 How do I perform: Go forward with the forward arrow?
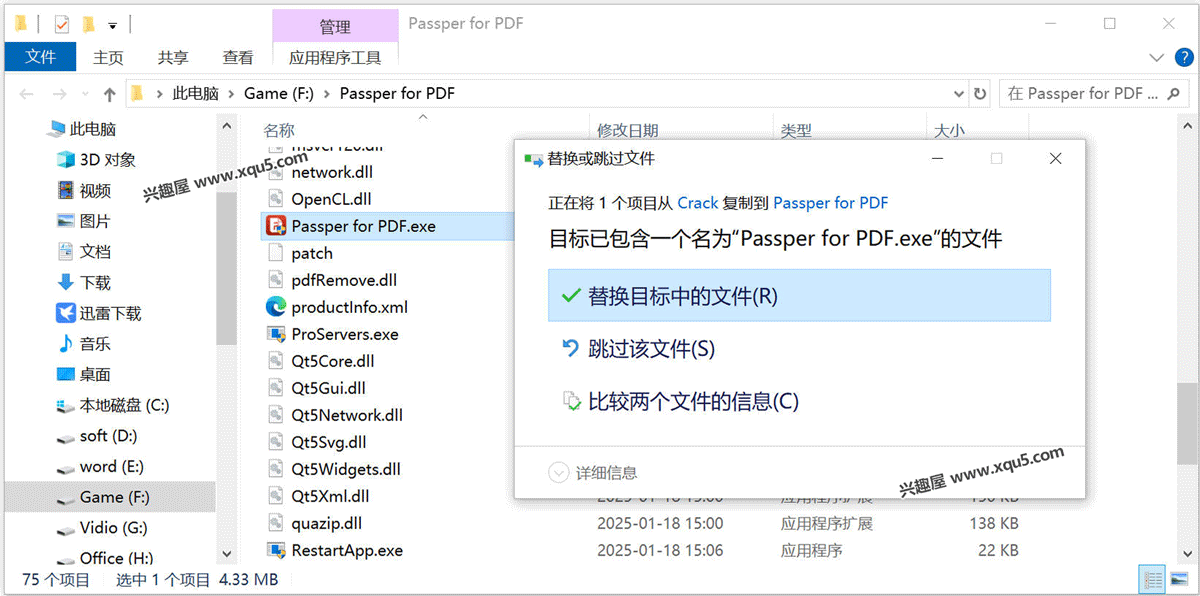(x=58, y=94)
